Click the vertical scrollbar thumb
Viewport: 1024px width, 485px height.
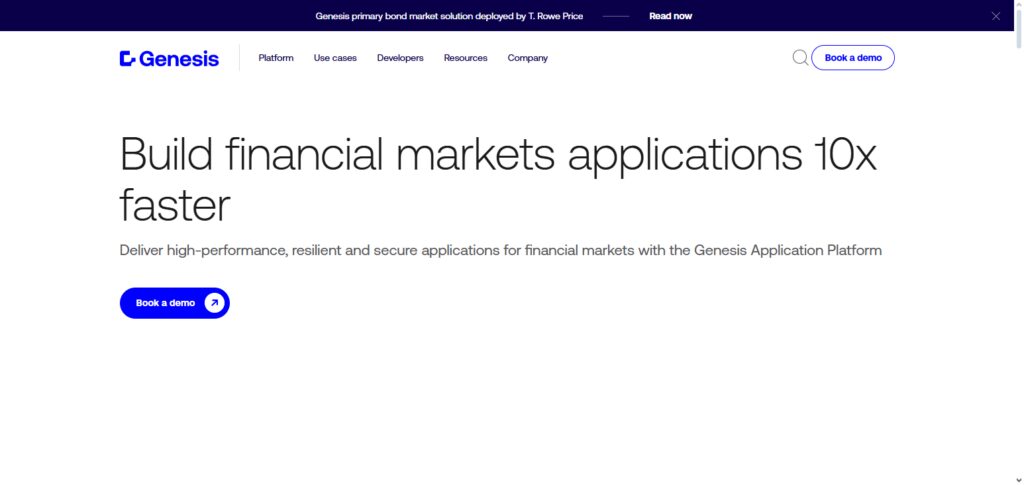pos(1019,27)
